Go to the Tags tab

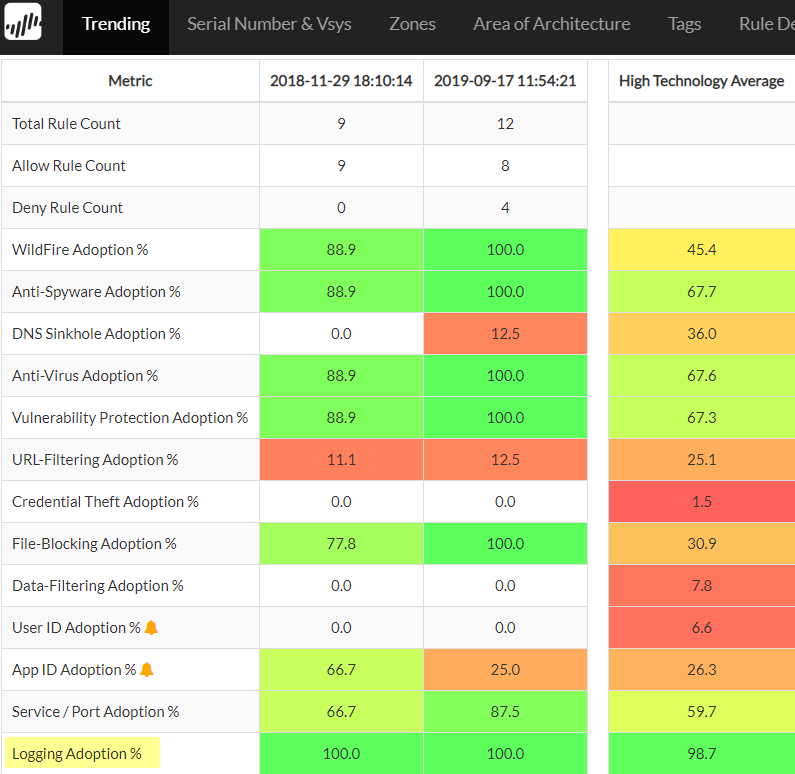coord(684,24)
